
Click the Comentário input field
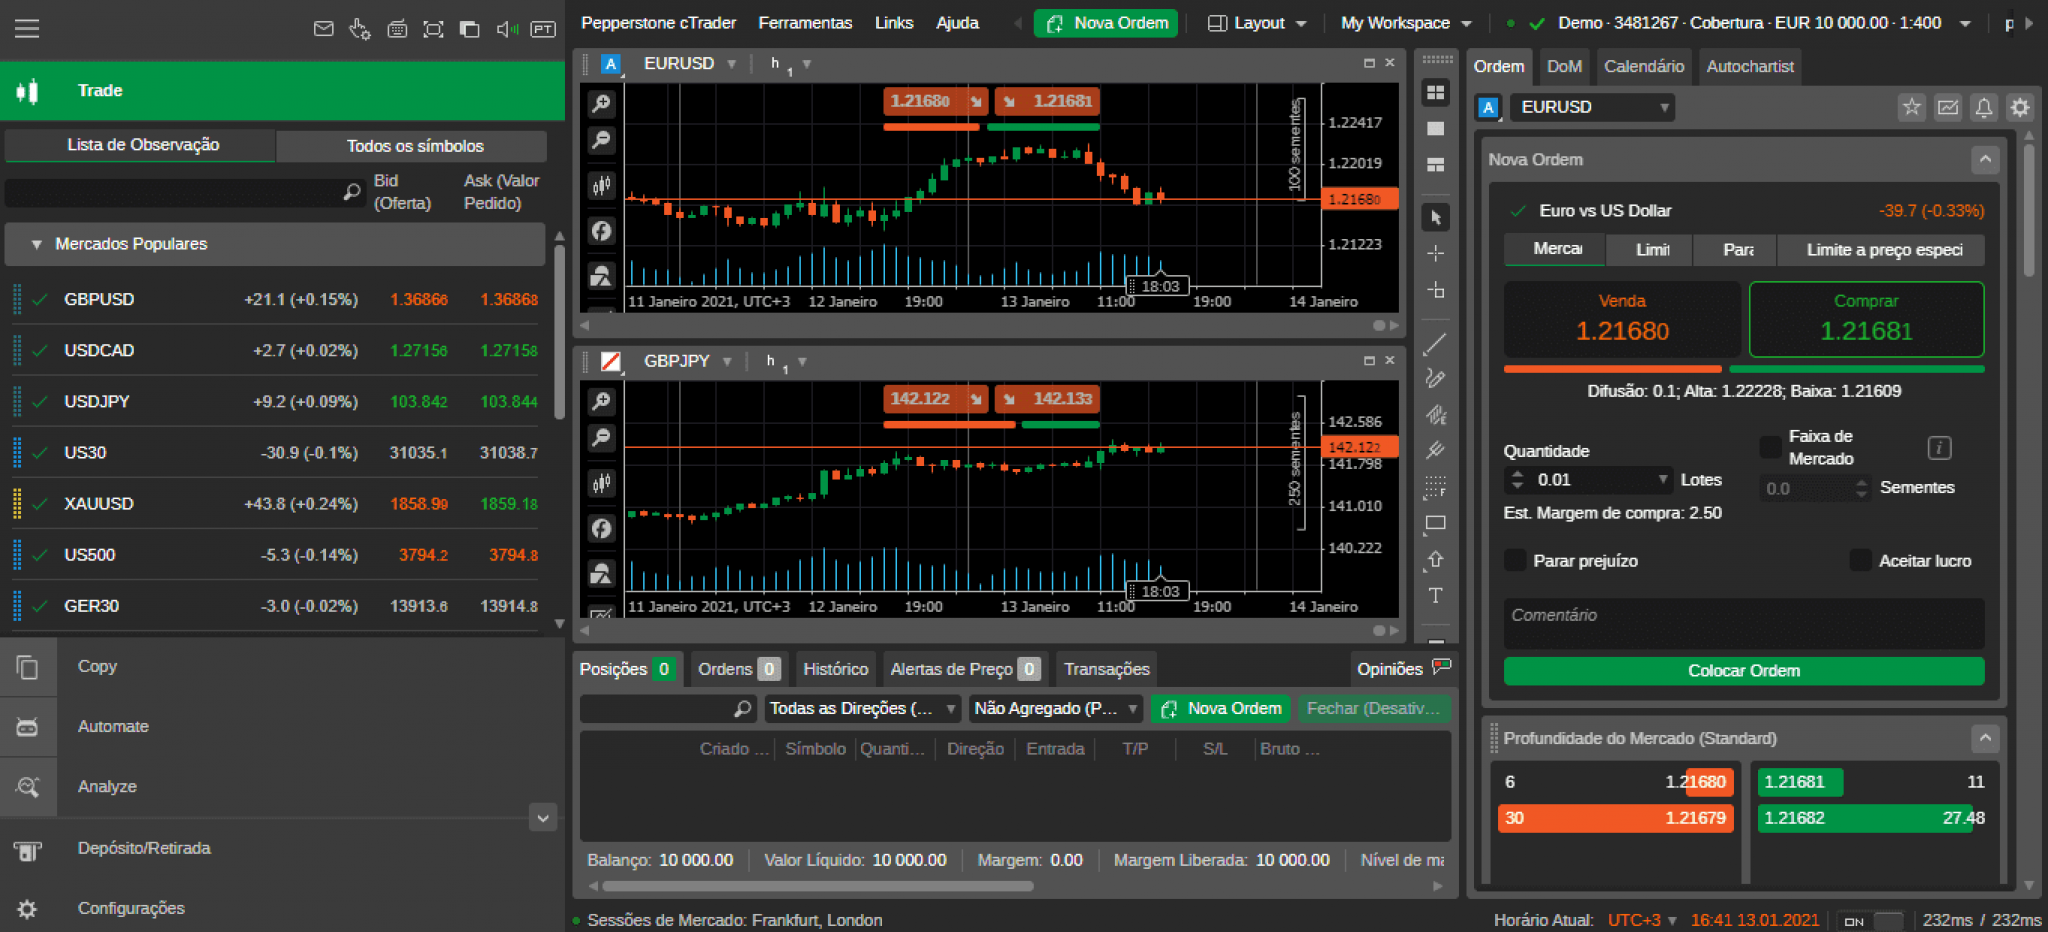tap(1743, 623)
